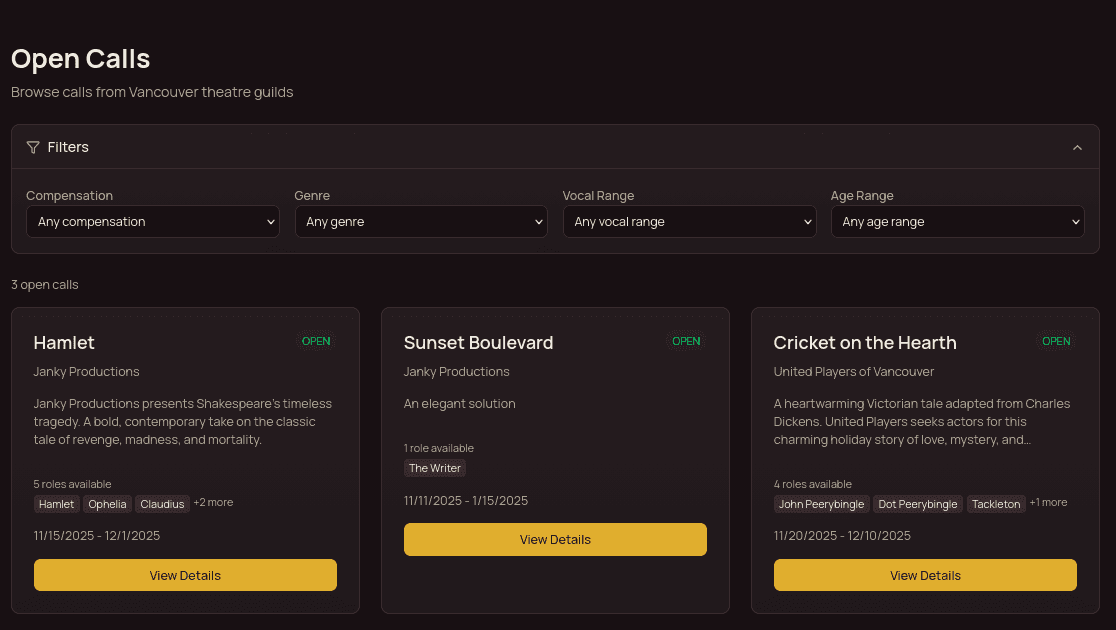Click The Writer role tag
Viewport: 1116px width, 630px height.
tap(434, 468)
